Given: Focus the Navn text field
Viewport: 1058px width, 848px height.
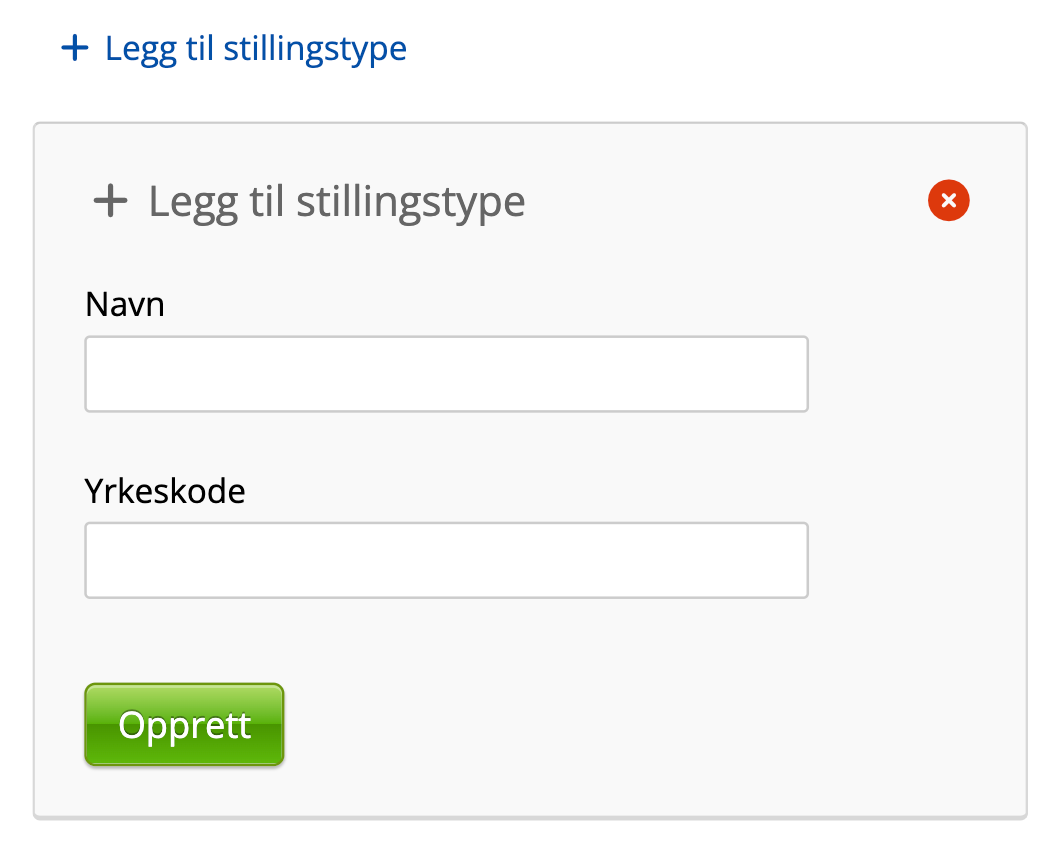Looking at the screenshot, I should point(446,374).
